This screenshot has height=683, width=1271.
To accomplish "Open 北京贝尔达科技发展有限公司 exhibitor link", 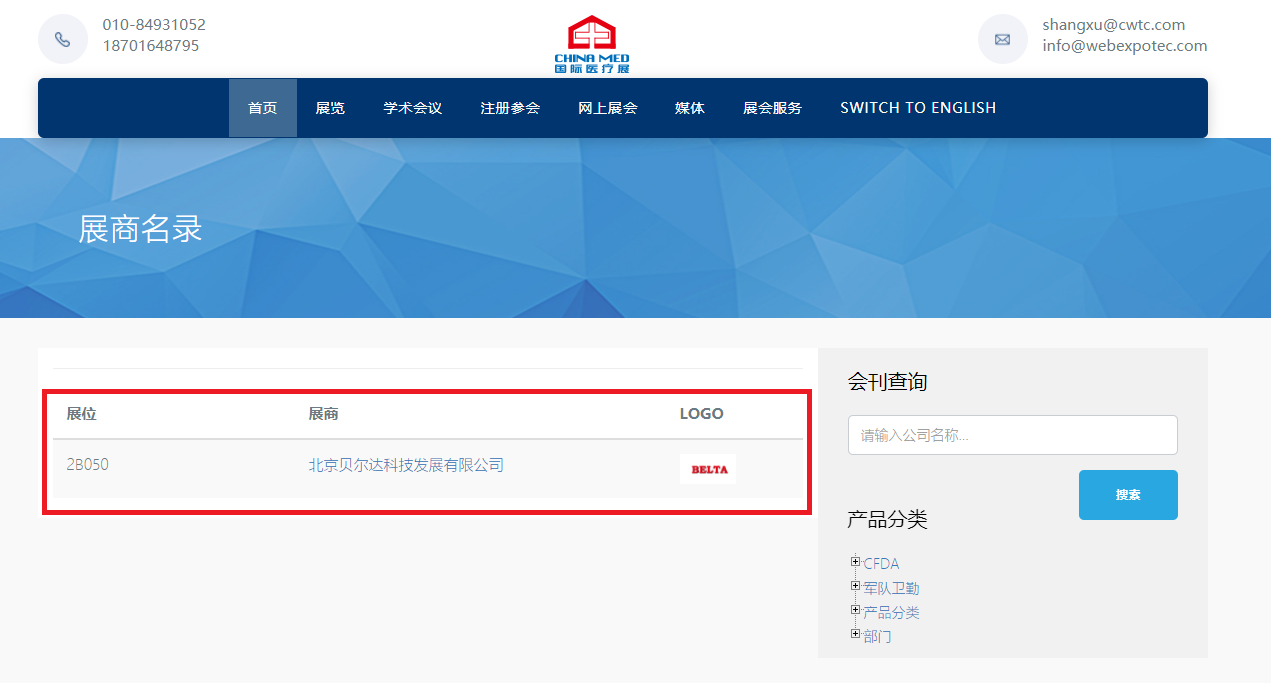I will (x=406, y=465).
